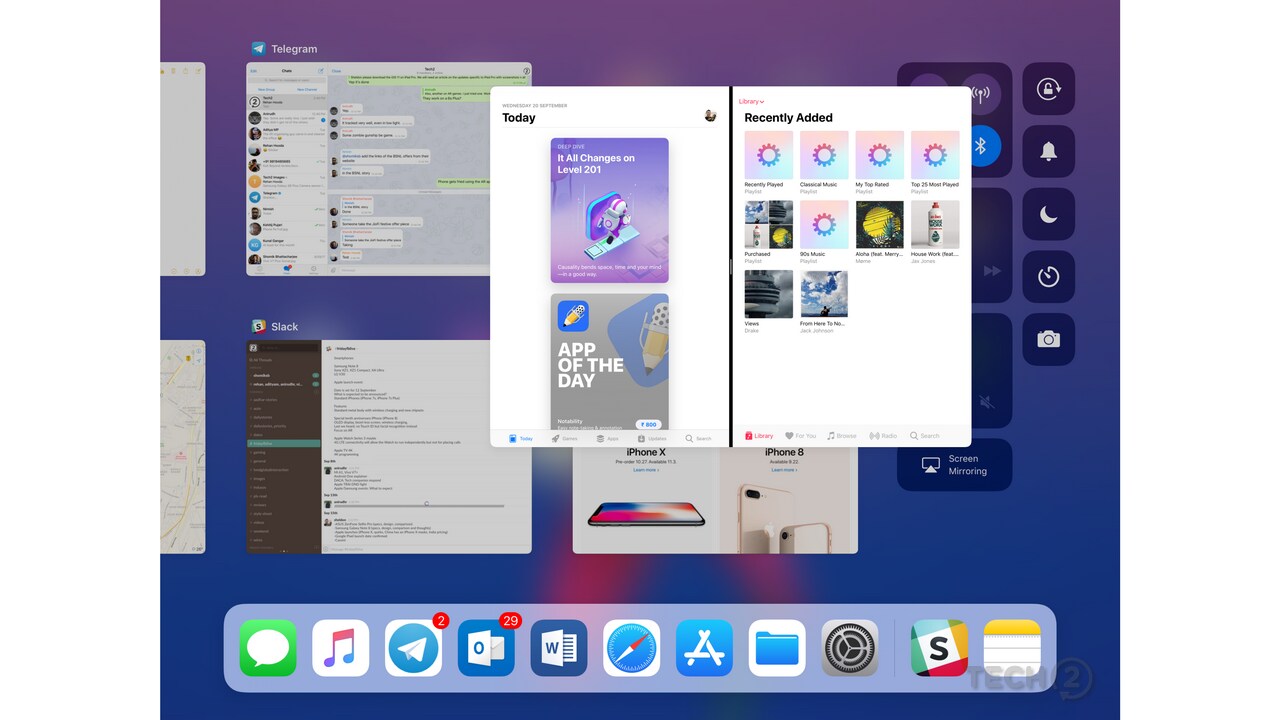This screenshot has width=1280, height=720.
Task: Launch the Music app in dock
Action: tap(341, 648)
